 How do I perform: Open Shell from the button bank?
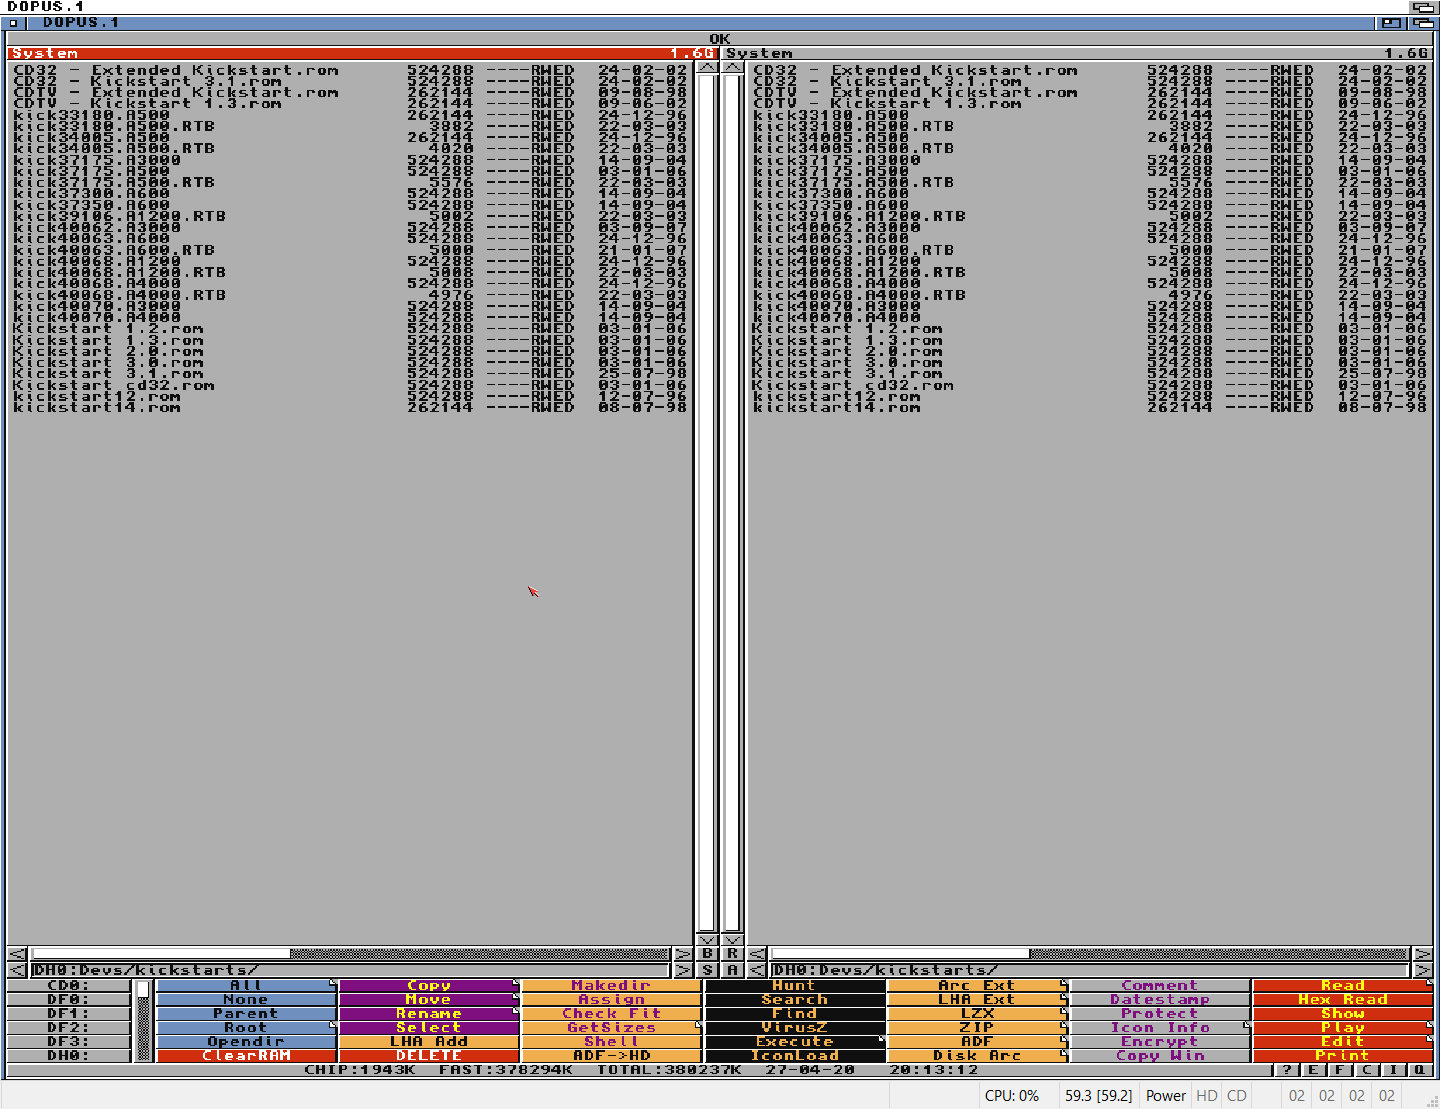click(612, 1041)
